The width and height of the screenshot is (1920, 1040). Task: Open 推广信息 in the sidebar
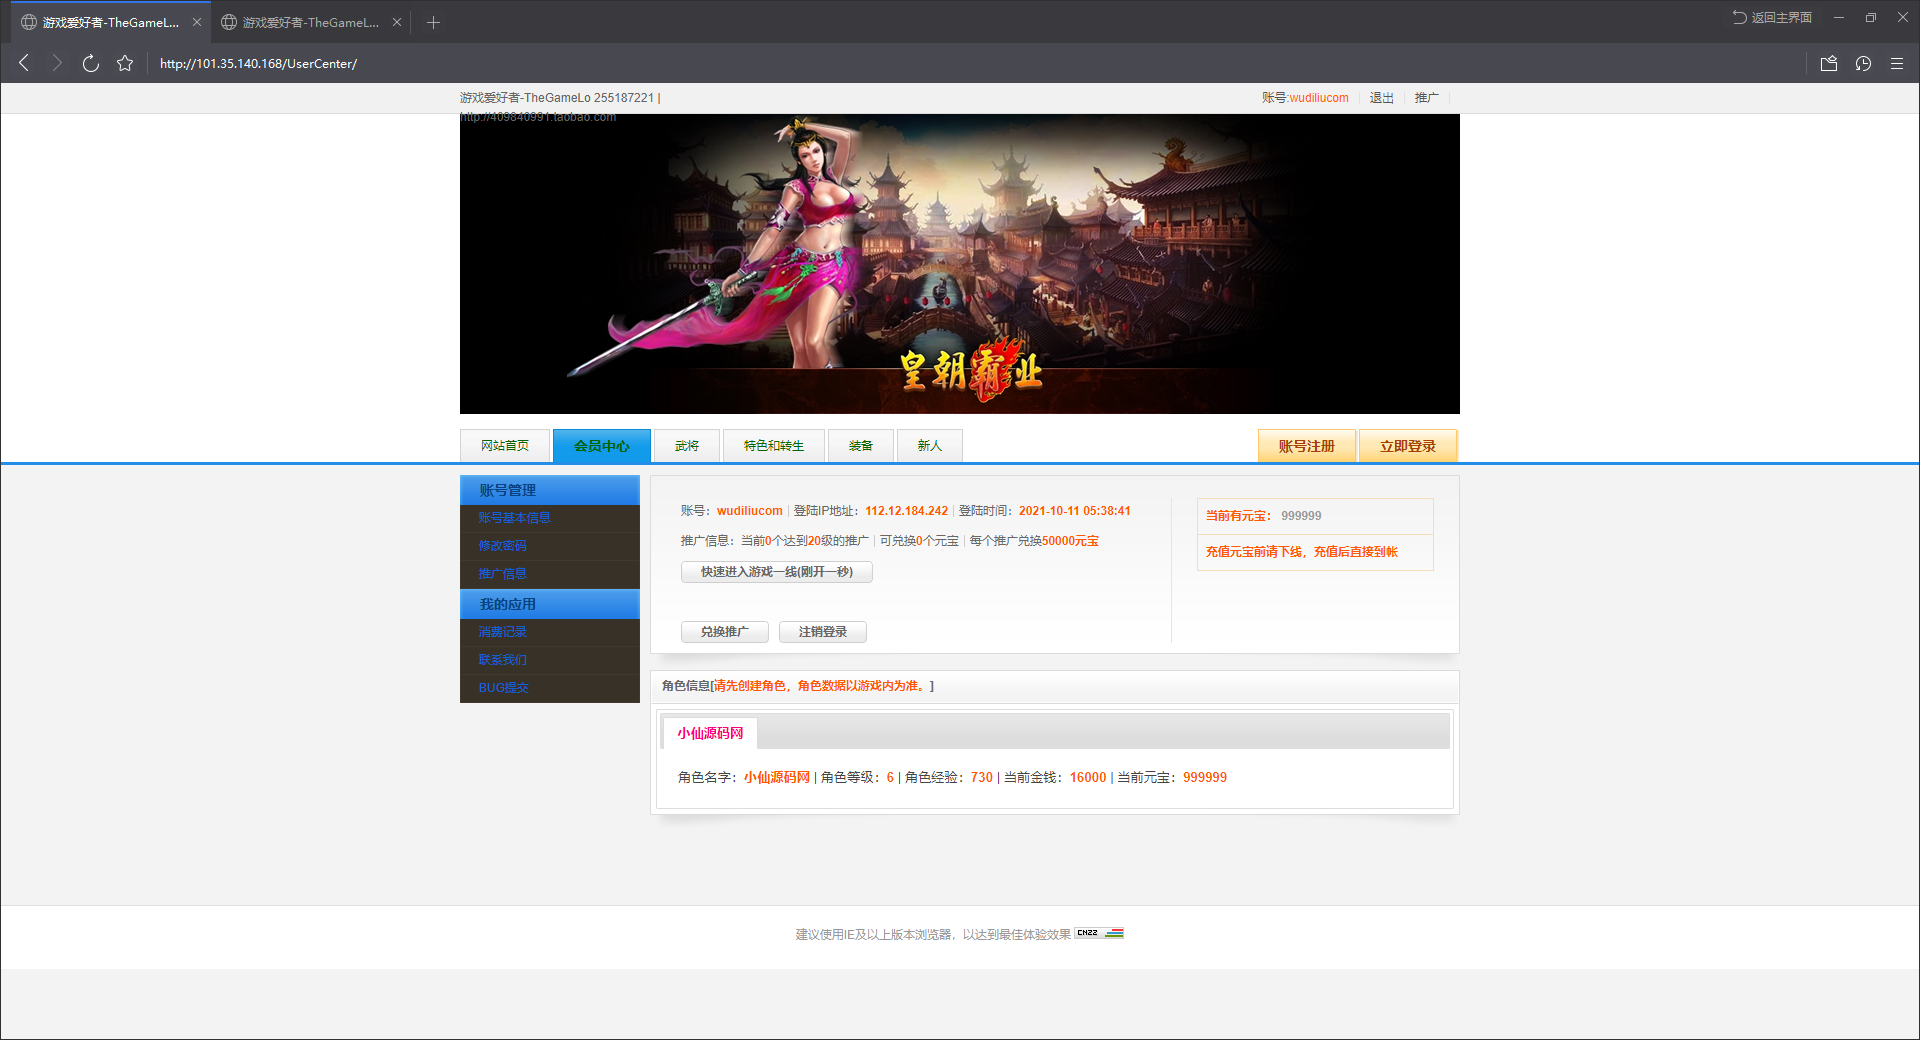[x=502, y=574]
